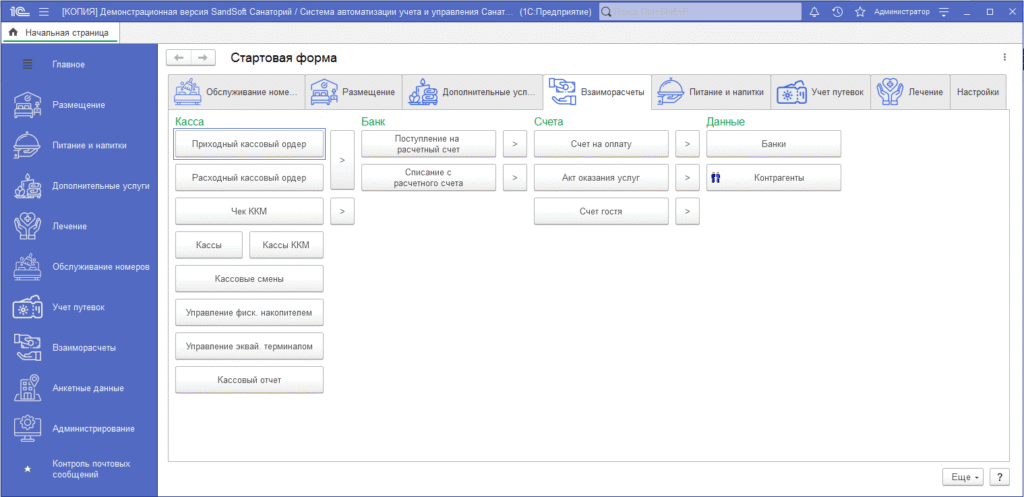The width and height of the screenshot is (1024, 497).
Task: Switch to the Питание и напитки tab
Action: pyautogui.click(x=712, y=92)
